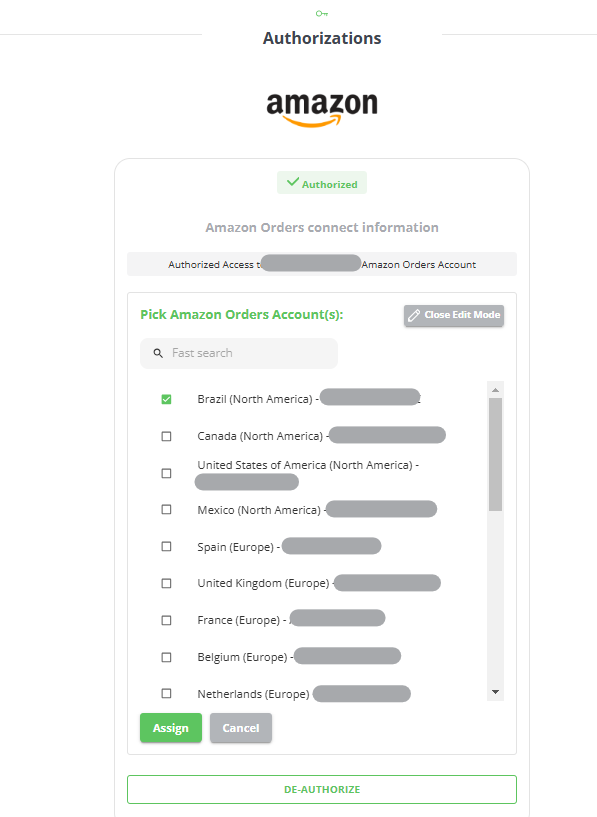Focus the Fast search input field
Viewport: 597px width, 817px height.
239,353
